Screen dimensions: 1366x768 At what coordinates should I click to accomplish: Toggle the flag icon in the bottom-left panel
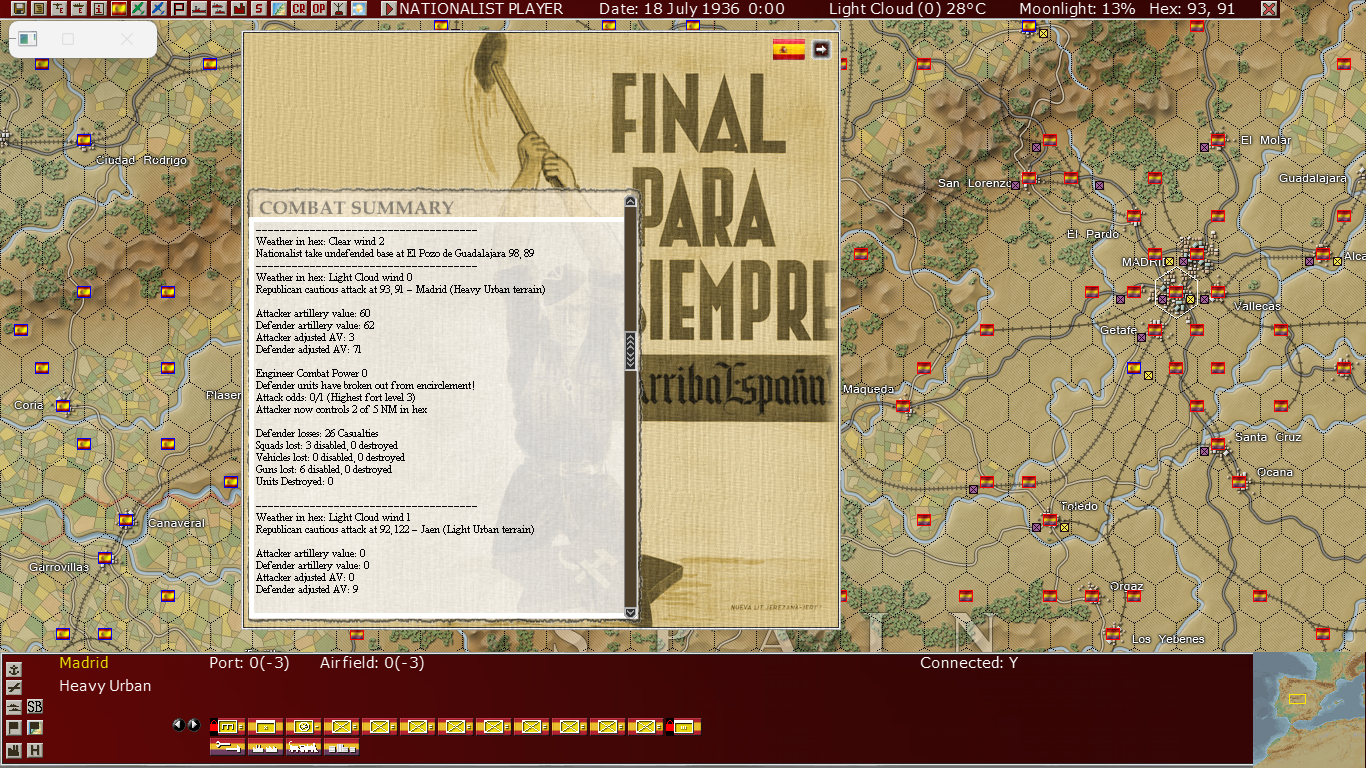(x=14, y=728)
